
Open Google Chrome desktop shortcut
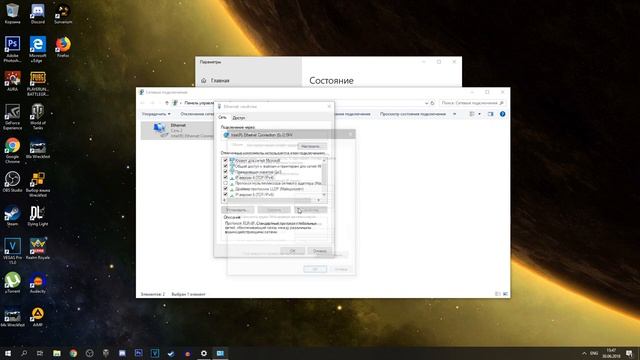[12, 150]
